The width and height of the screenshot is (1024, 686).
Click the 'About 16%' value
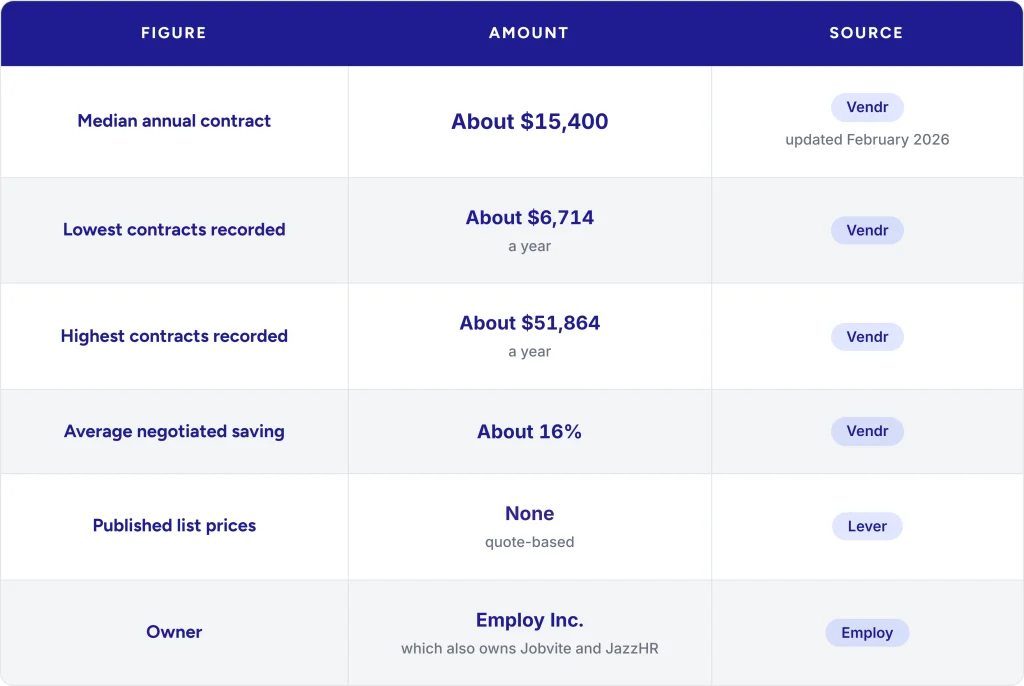click(530, 432)
